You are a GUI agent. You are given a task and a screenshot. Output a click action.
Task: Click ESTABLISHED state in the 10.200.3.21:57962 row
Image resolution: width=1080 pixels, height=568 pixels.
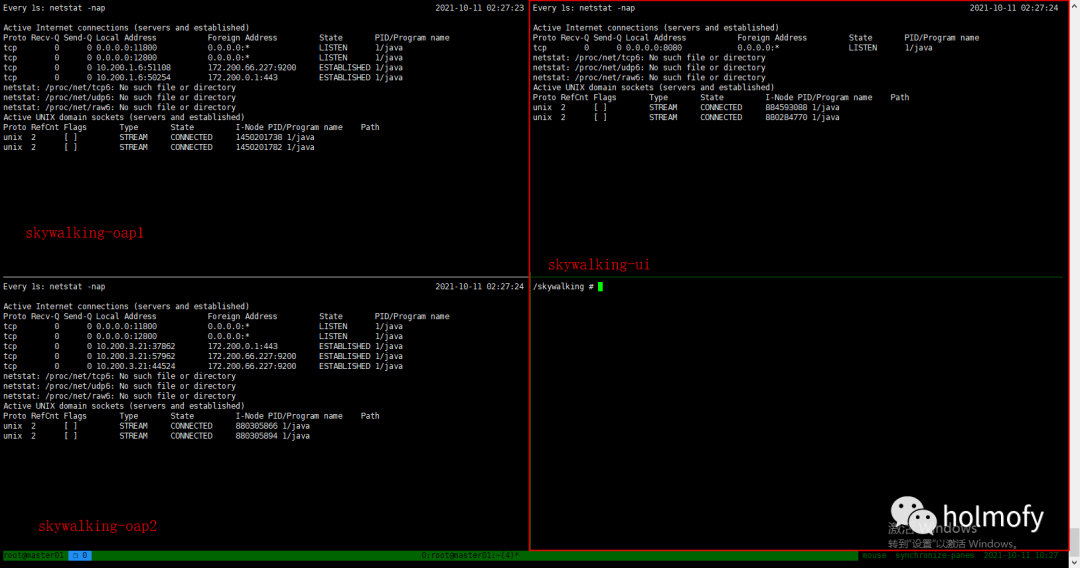pyautogui.click(x=344, y=357)
